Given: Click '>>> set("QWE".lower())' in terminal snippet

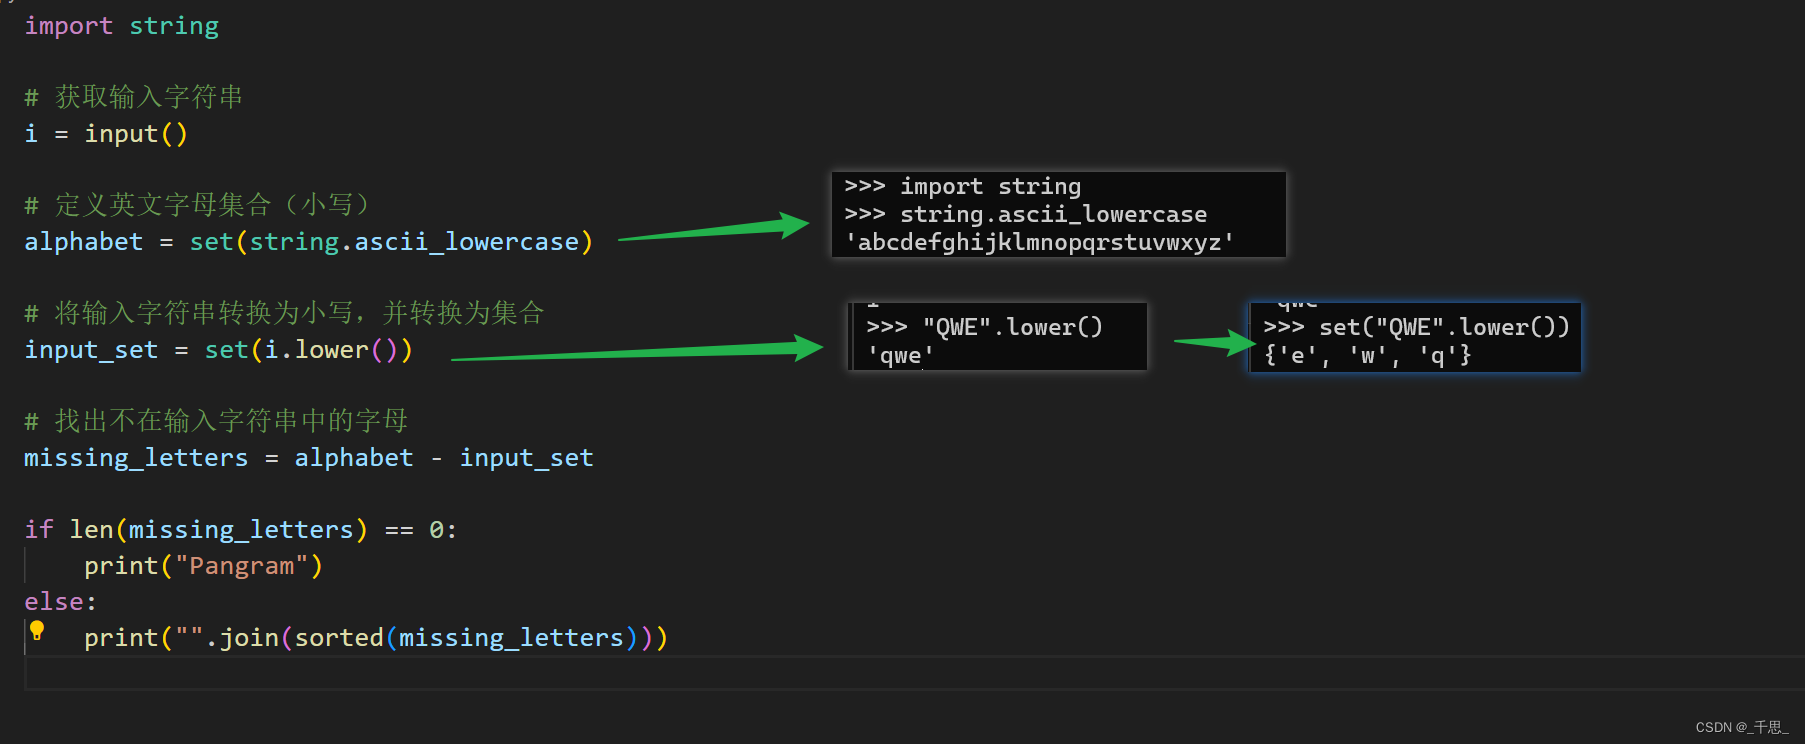Looking at the screenshot, I should tap(1416, 328).
